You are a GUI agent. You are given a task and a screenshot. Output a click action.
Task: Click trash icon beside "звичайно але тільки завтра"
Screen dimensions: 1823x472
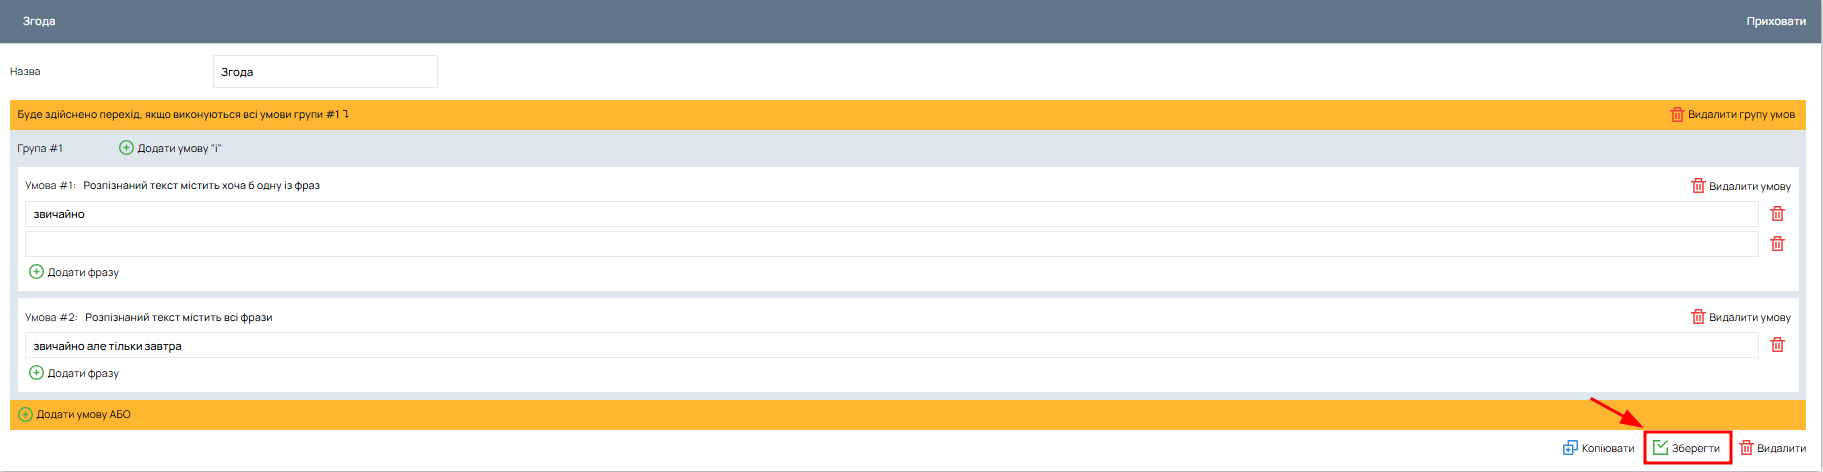(x=1777, y=345)
